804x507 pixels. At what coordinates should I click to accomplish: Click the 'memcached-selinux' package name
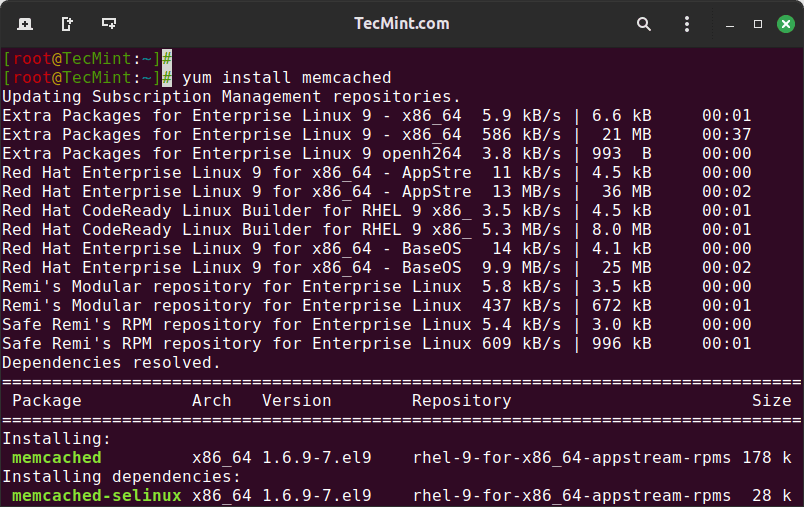tap(96, 496)
